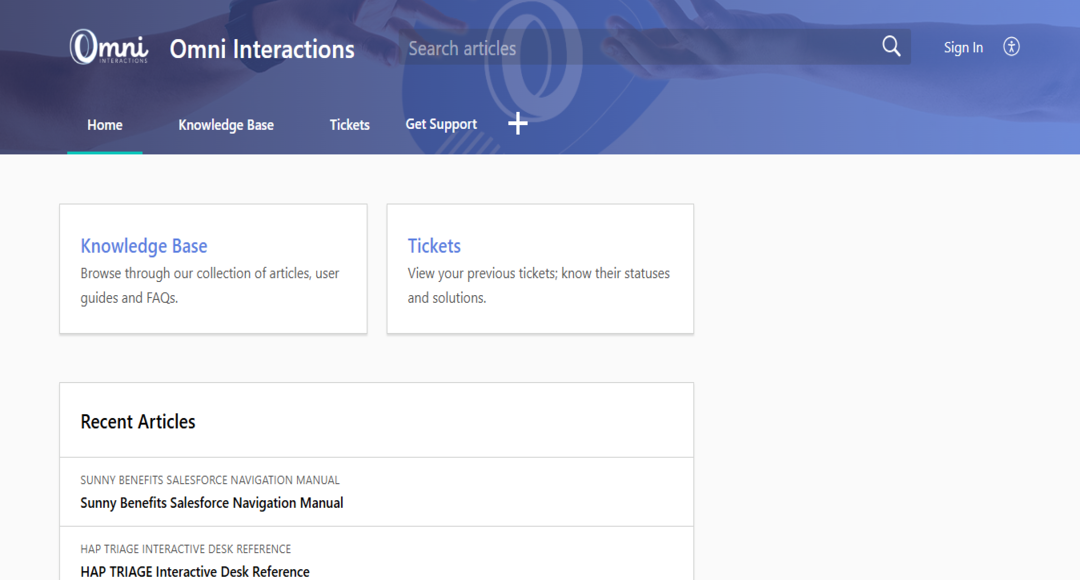Image resolution: width=1080 pixels, height=580 pixels.
Task: Open Sunny Benefits Salesforce Navigation Manual article
Action: pos(211,503)
